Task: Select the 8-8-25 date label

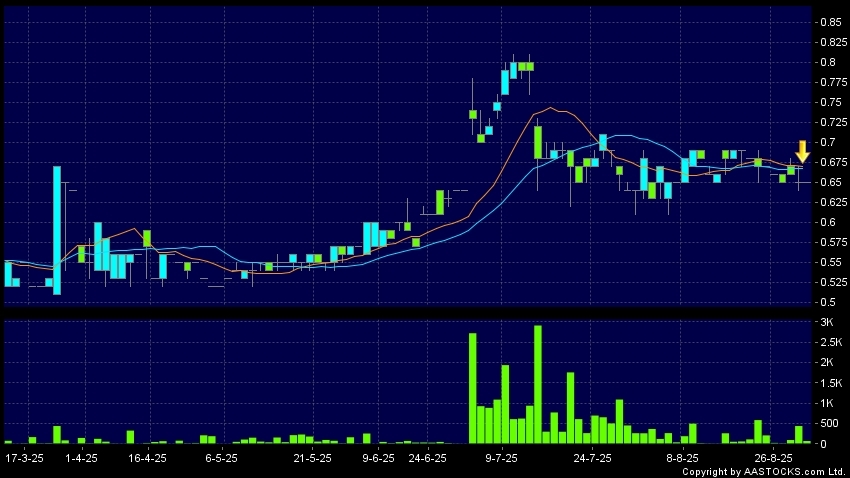Action: [682, 458]
